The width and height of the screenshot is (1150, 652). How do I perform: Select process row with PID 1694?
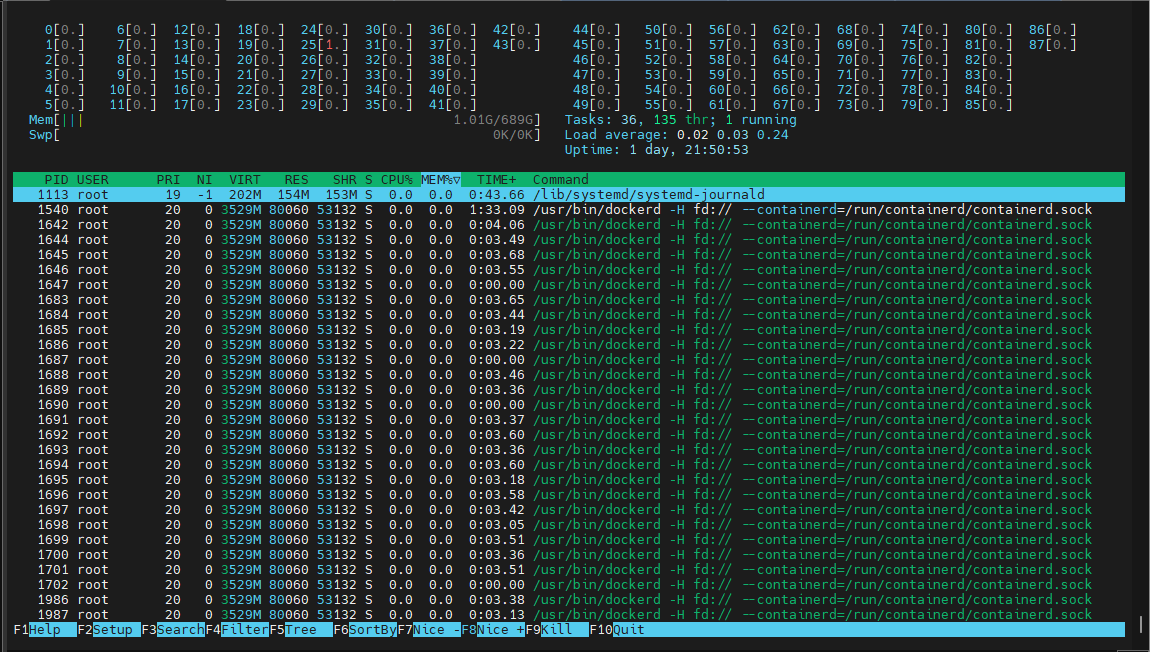[568, 465]
